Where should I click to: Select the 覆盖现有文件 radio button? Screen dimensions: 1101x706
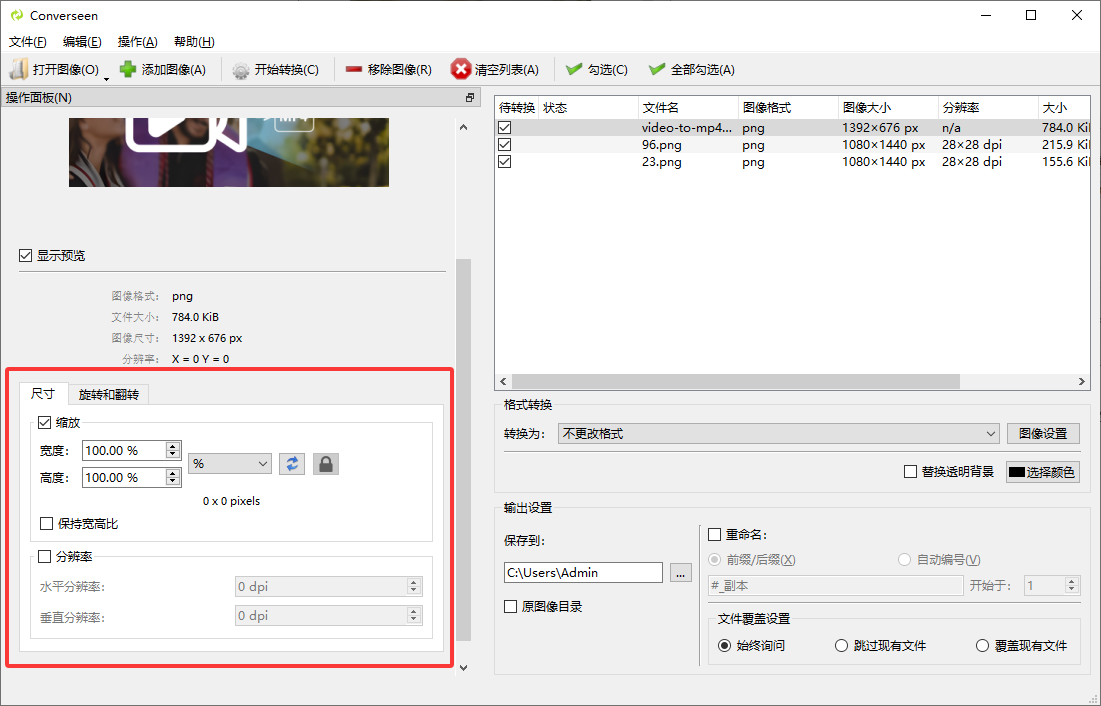(x=983, y=646)
